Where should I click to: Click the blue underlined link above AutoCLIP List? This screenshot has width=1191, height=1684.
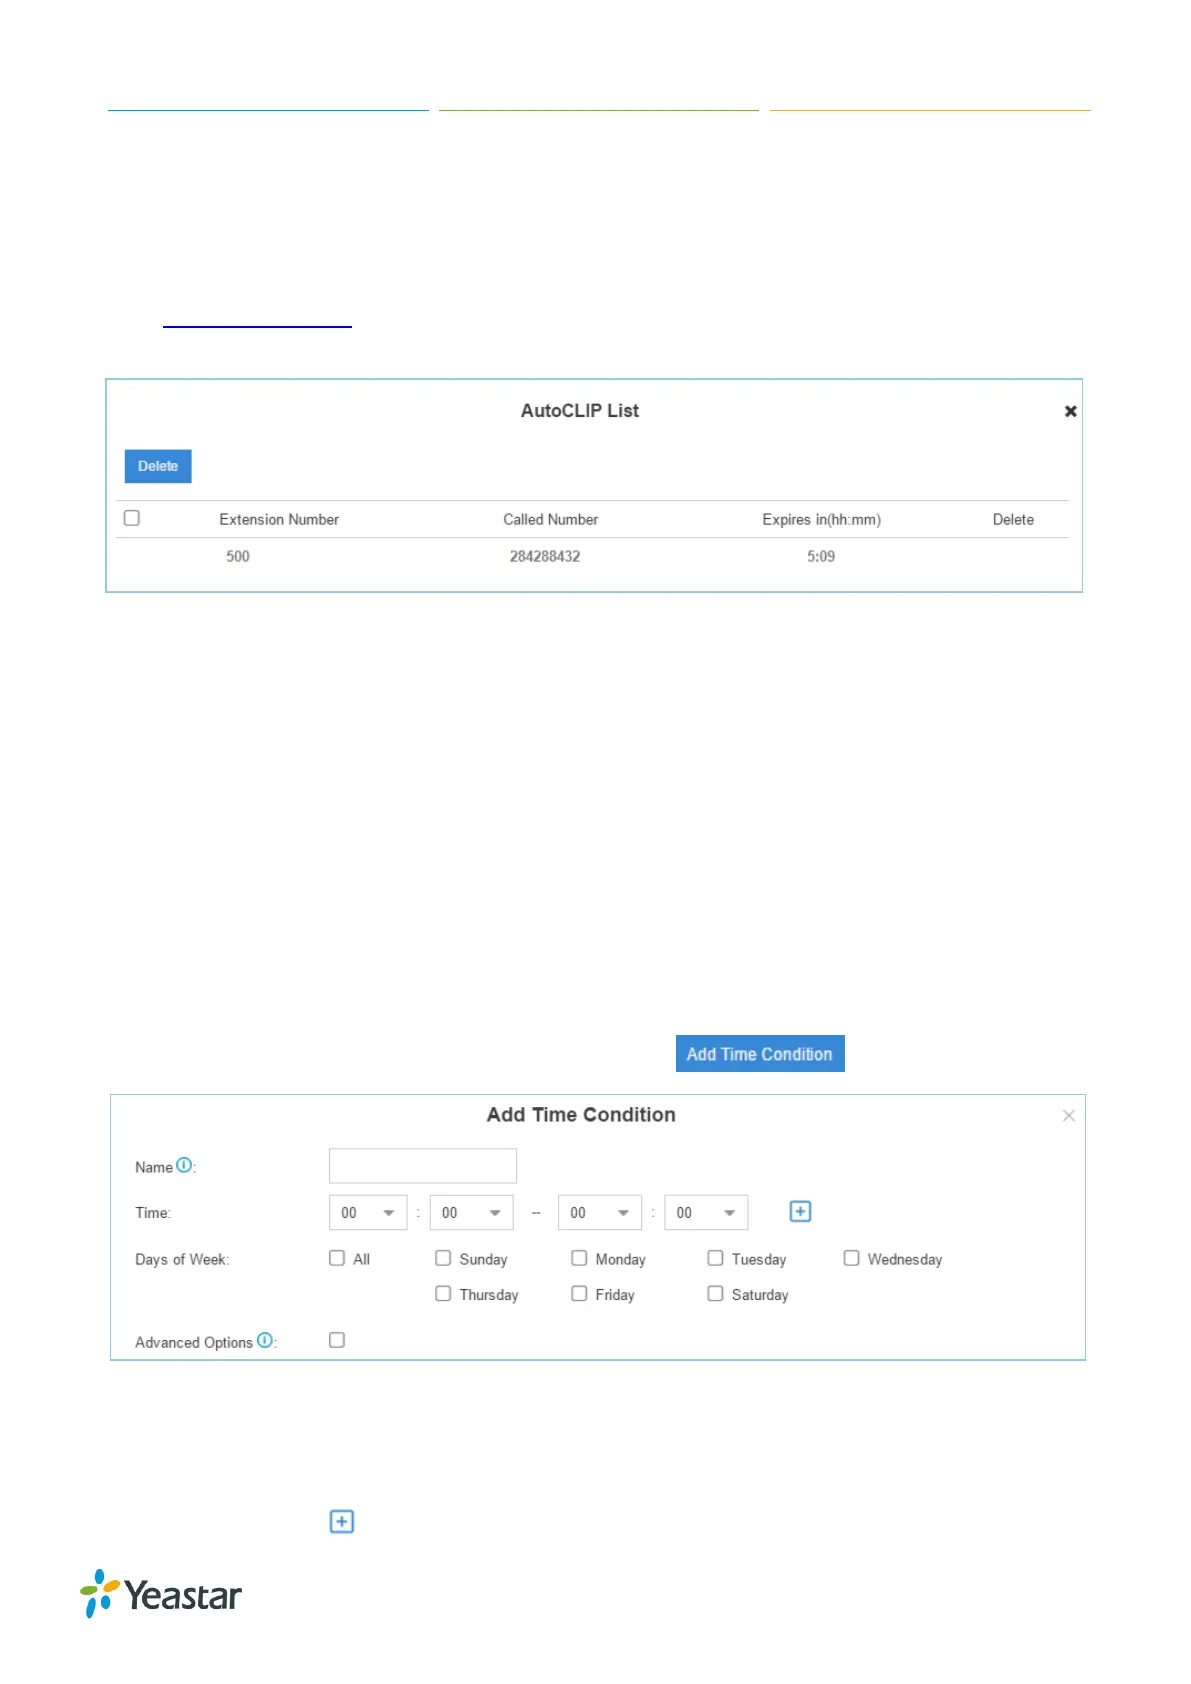[x=257, y=325]
